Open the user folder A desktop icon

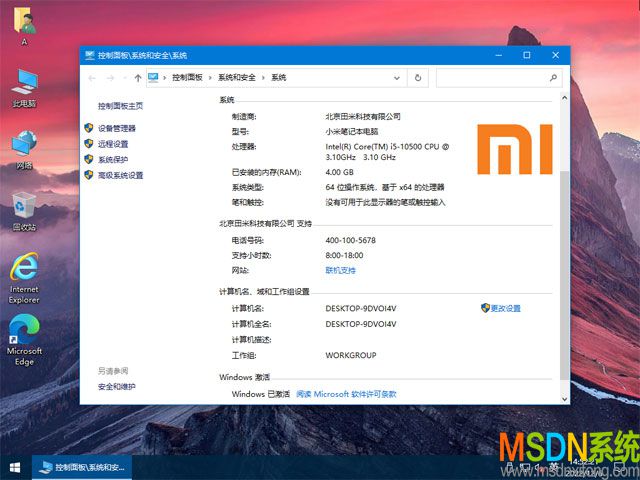(x=24, y=28)
